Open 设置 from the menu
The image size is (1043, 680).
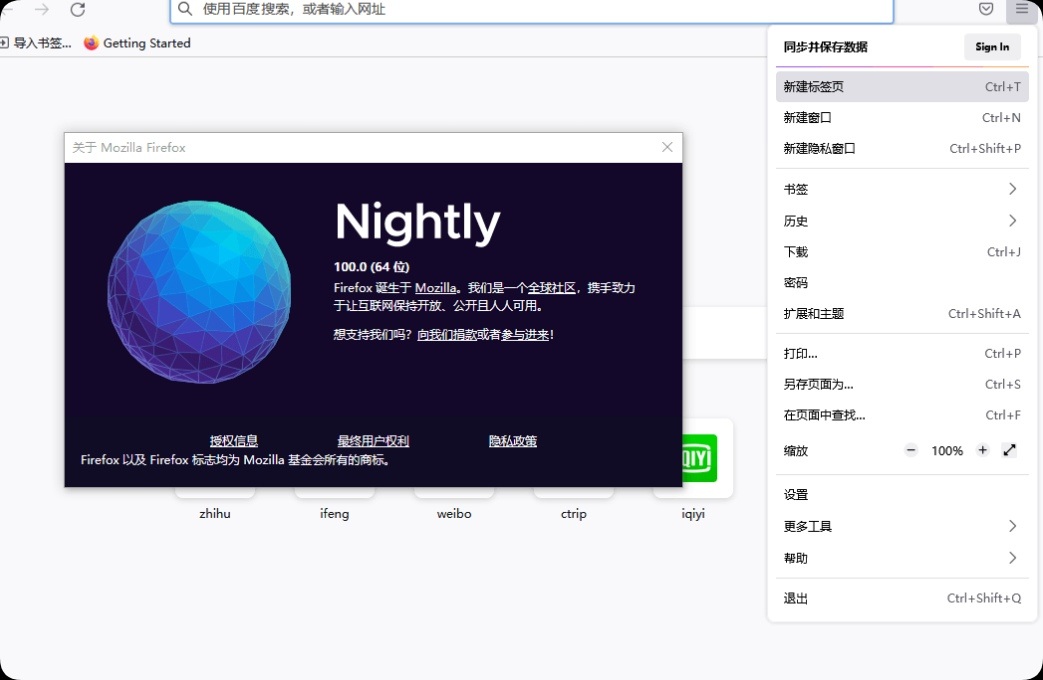(x=796, y=494)
